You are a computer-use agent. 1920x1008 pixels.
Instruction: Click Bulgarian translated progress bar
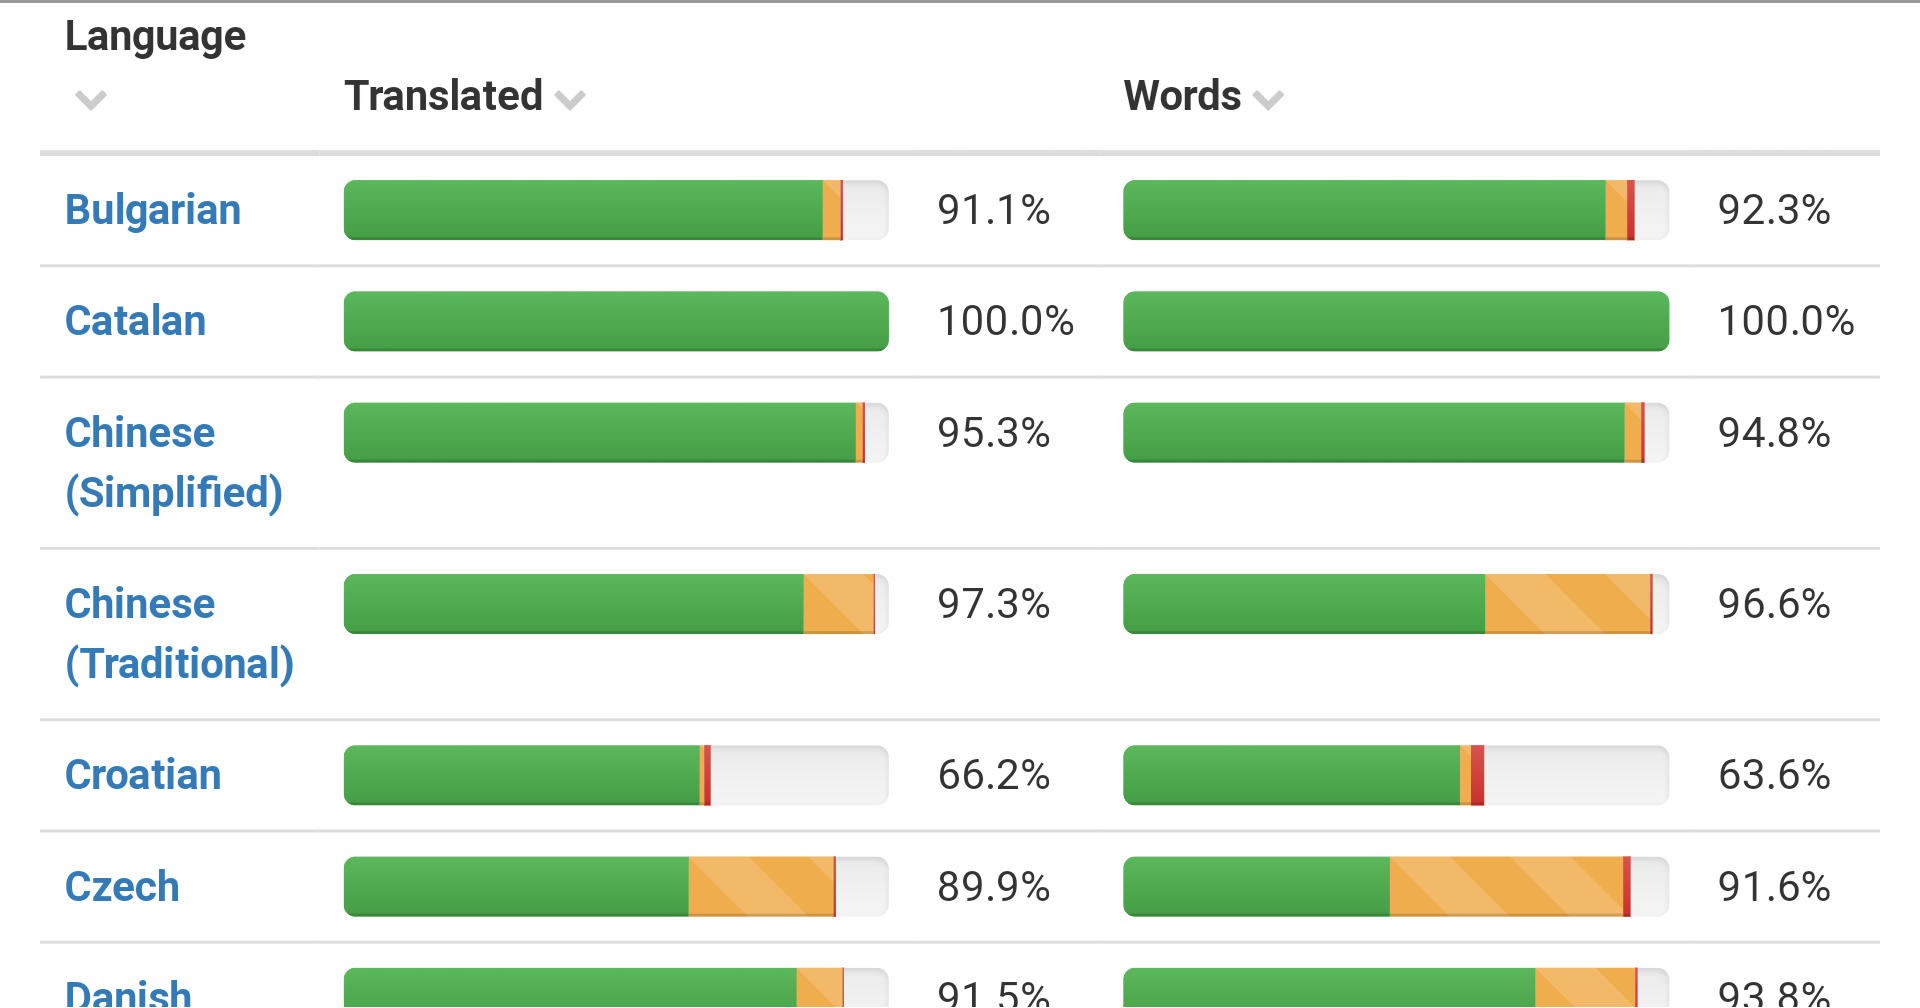pyautogui.click(x=615, y=210)
